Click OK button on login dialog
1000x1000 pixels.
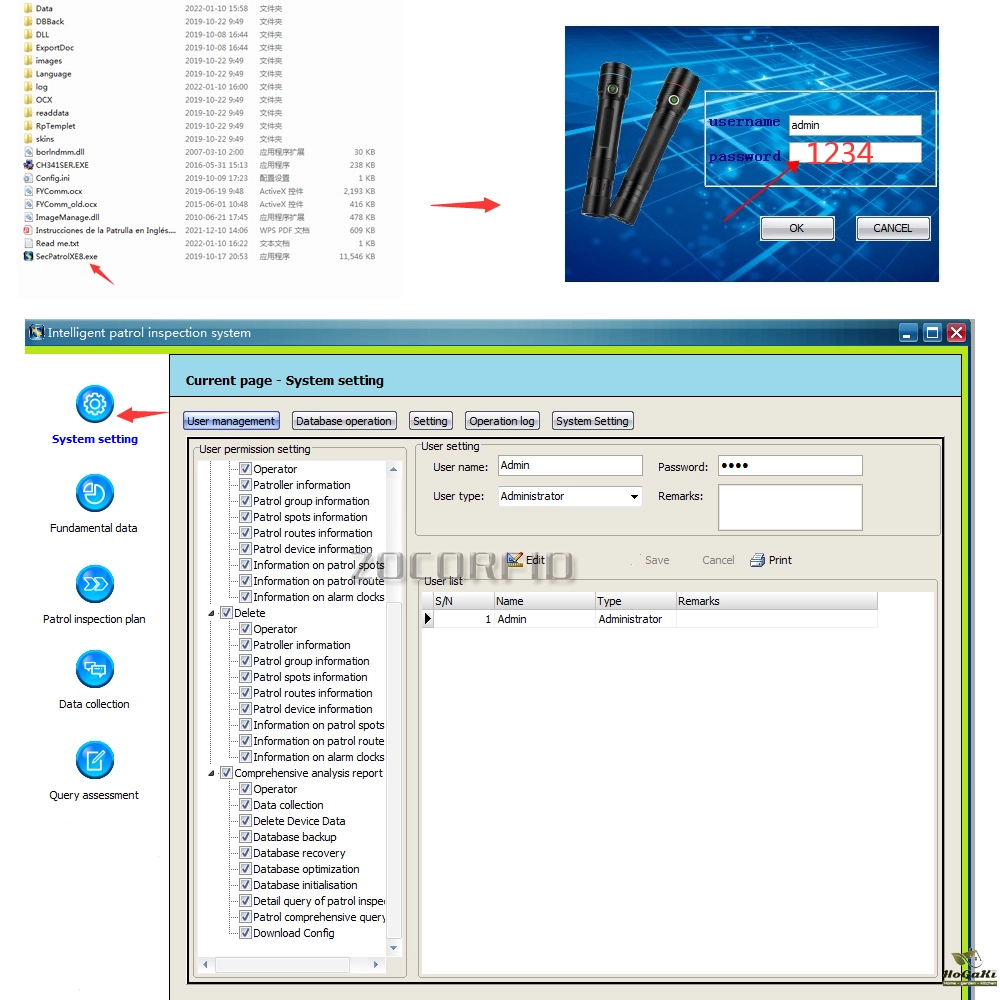point(796,228)
